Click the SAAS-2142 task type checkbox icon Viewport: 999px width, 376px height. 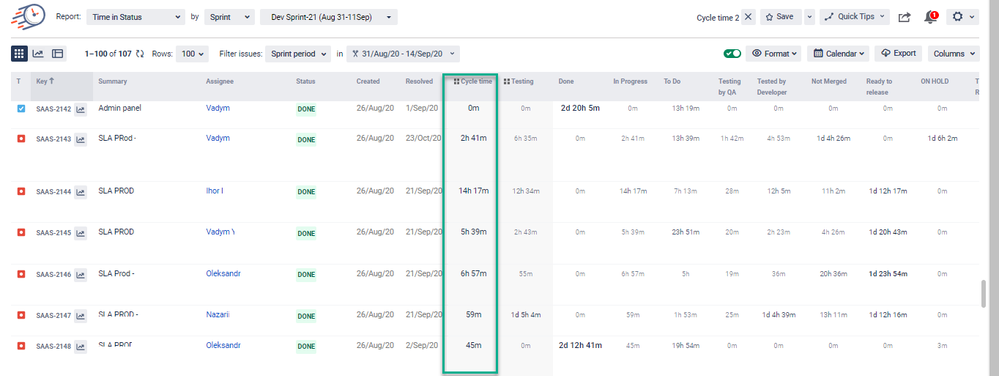21,109
